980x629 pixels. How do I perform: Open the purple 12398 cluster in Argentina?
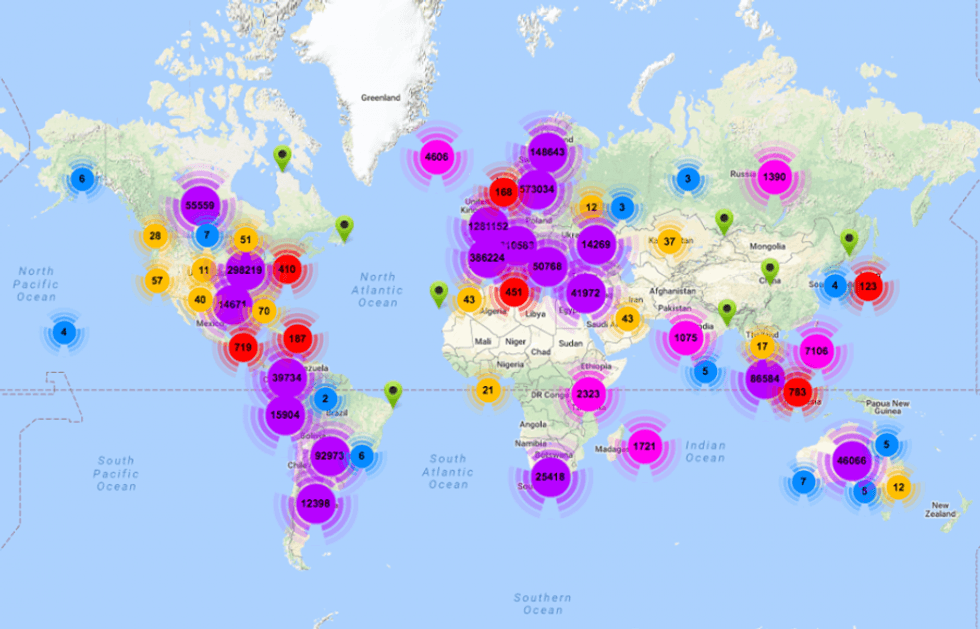coord(315,502)
